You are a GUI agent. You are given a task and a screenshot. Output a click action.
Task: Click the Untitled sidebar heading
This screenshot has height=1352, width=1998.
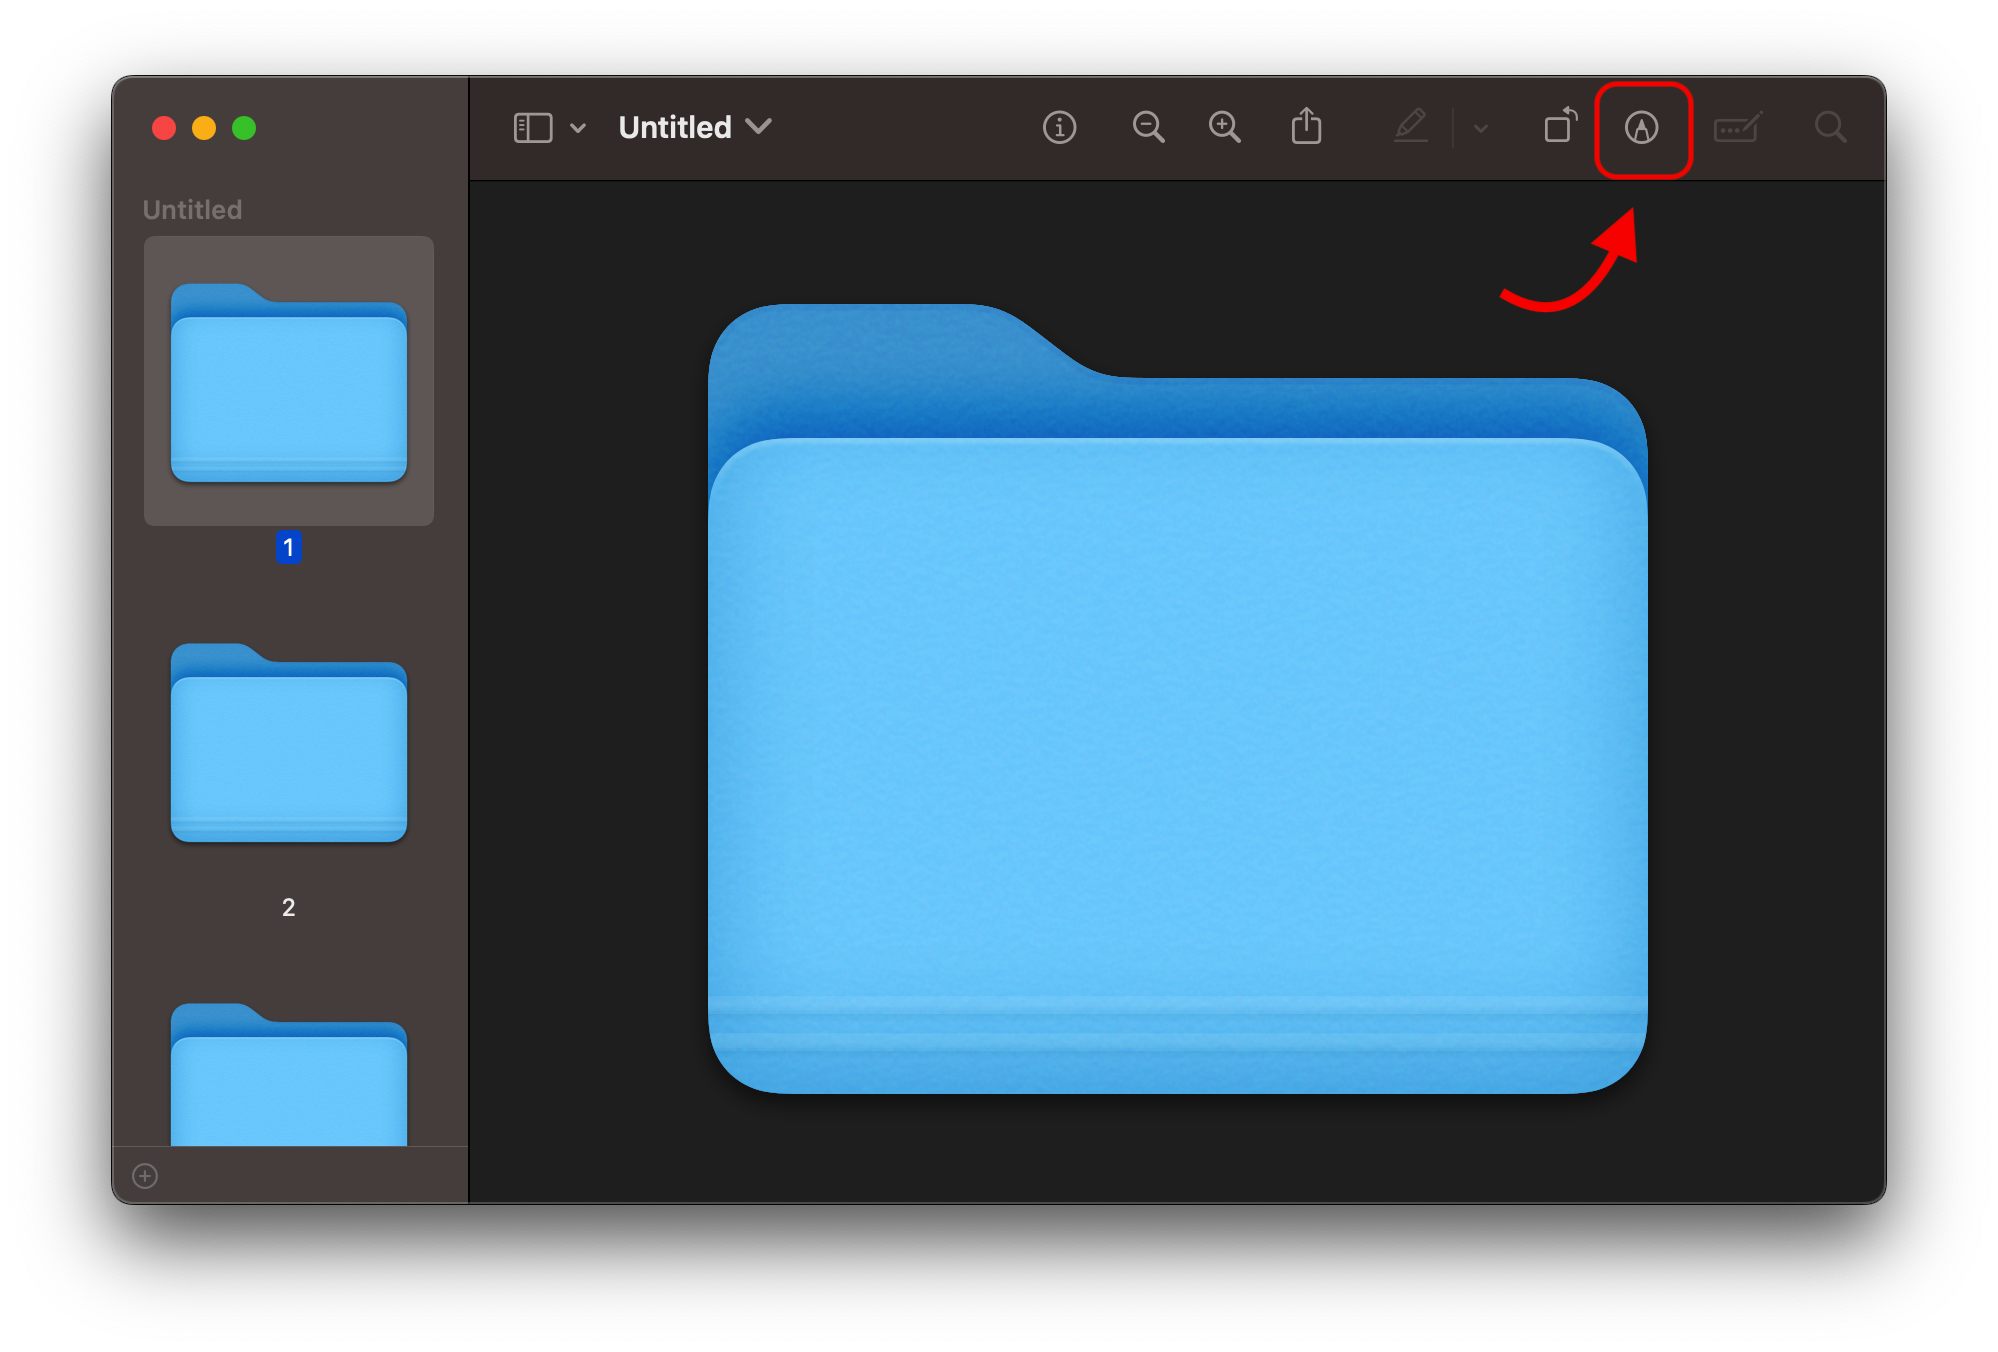click(x=192, y=210)
